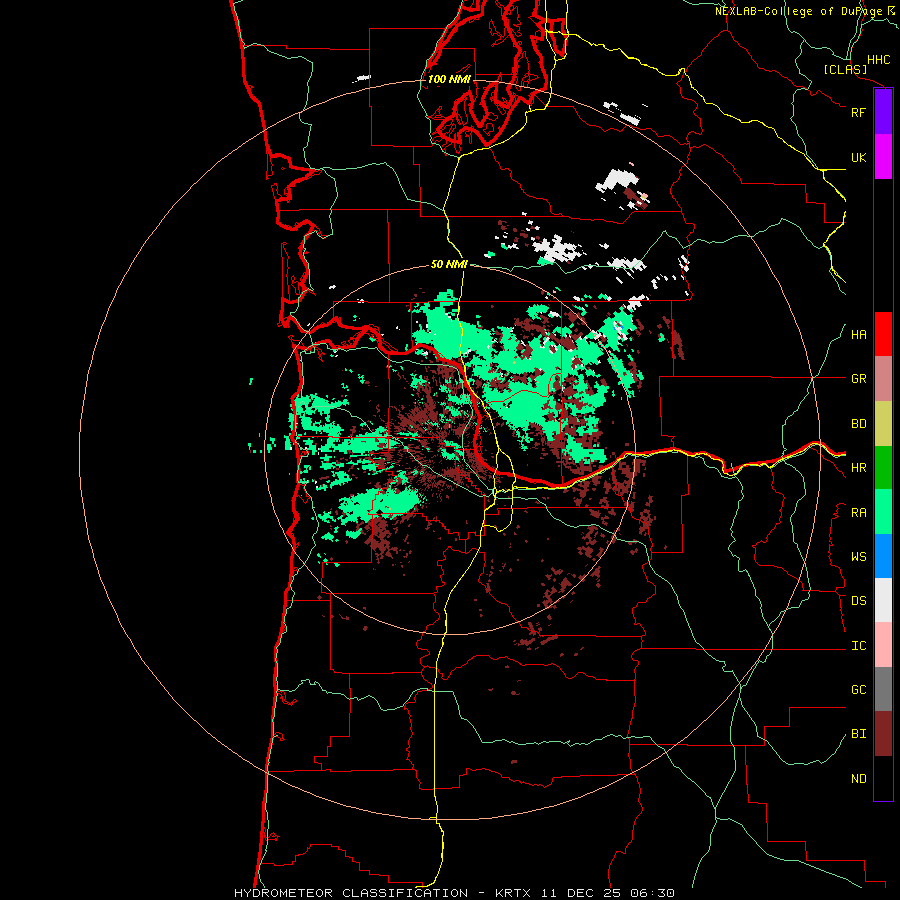Click the BI brown legend swatch
Image resolution: width=900 pixels, height=900 pixels.
[x=883, y=734]
